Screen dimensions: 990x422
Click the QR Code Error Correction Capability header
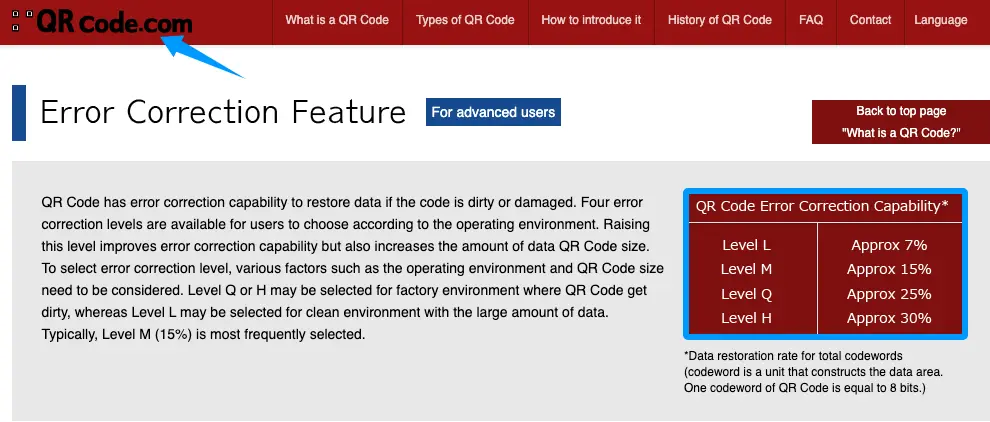click(822, 207)
